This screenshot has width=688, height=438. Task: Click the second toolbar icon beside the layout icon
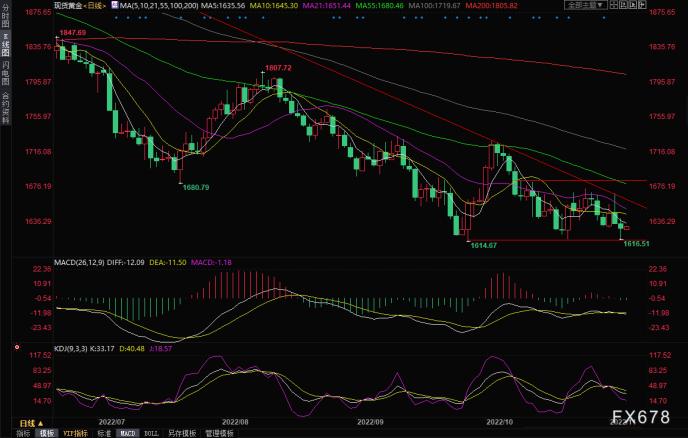(624, 5)
